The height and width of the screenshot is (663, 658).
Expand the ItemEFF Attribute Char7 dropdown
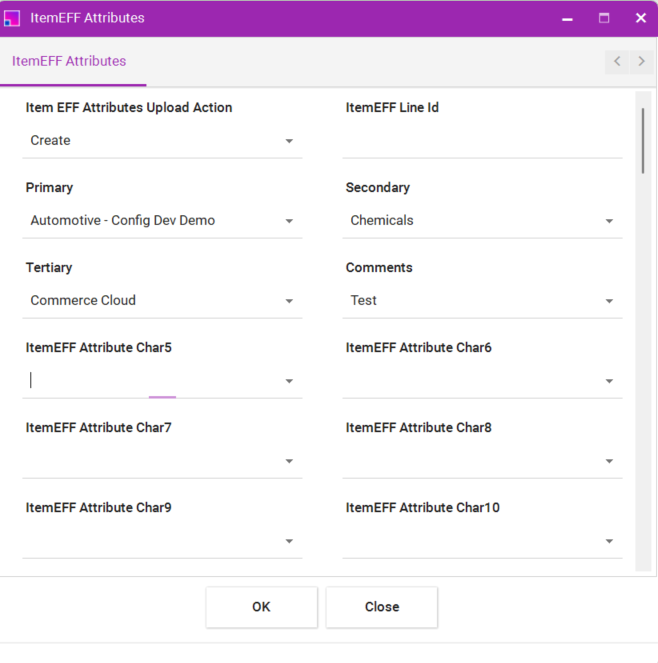point(289,461)
